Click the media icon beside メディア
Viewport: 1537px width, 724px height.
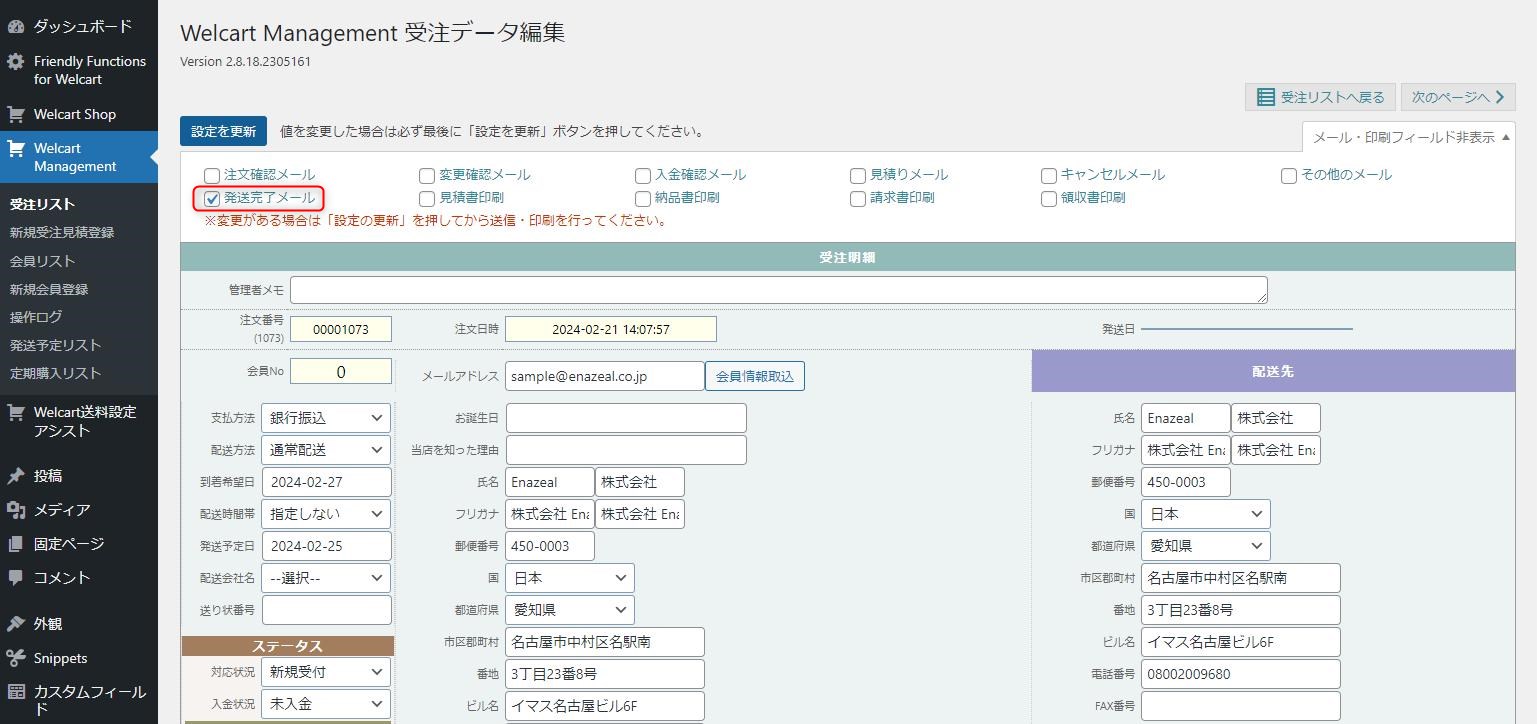15,510
